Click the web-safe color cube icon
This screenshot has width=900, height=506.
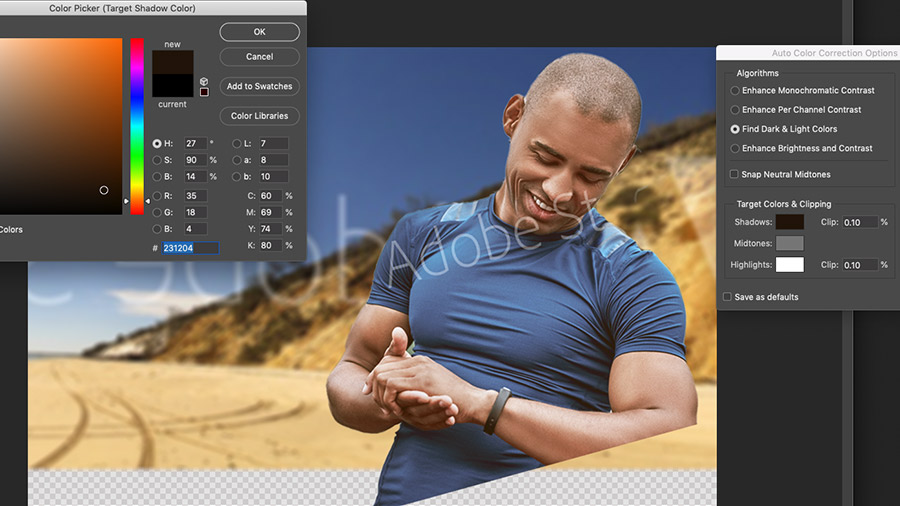pos(204,81)
